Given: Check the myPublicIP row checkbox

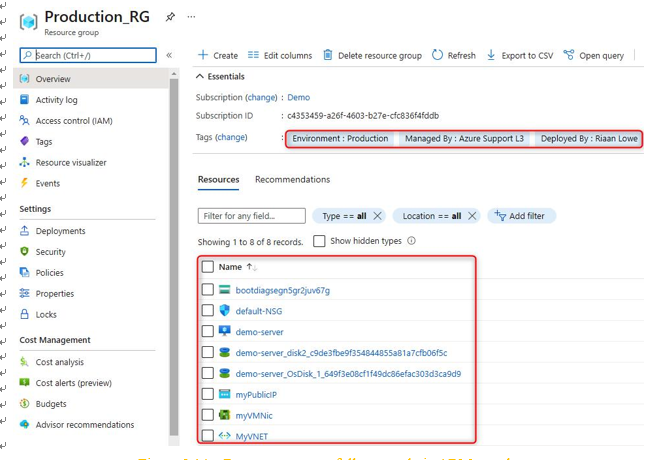Looking at the screenshot, I should [208, 394].
